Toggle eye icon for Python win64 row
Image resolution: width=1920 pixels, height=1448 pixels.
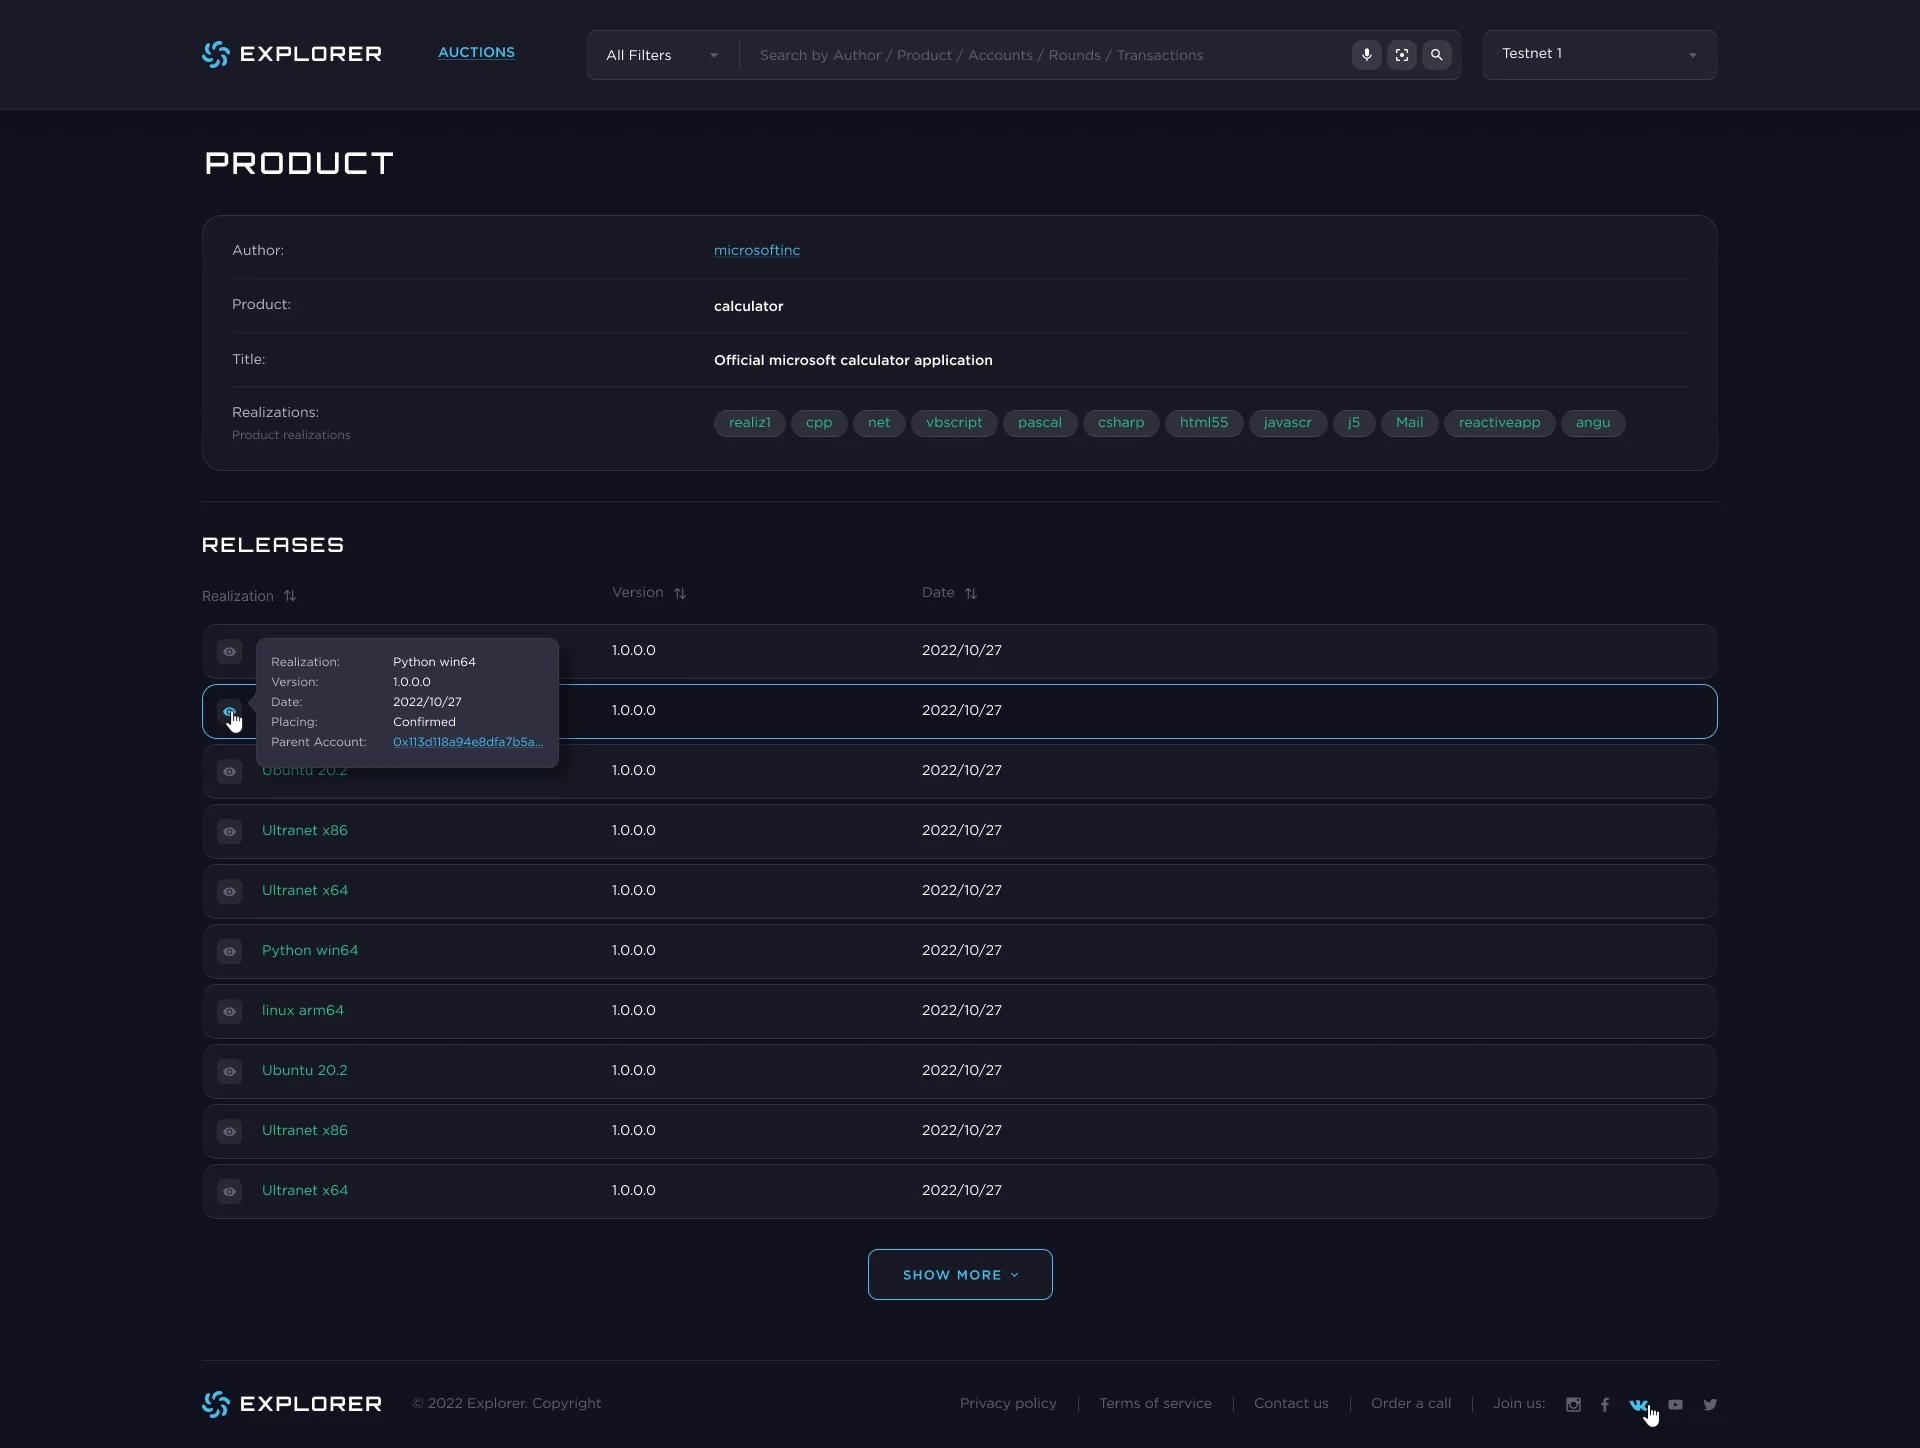pyautogui.click(x=229, y=951)
